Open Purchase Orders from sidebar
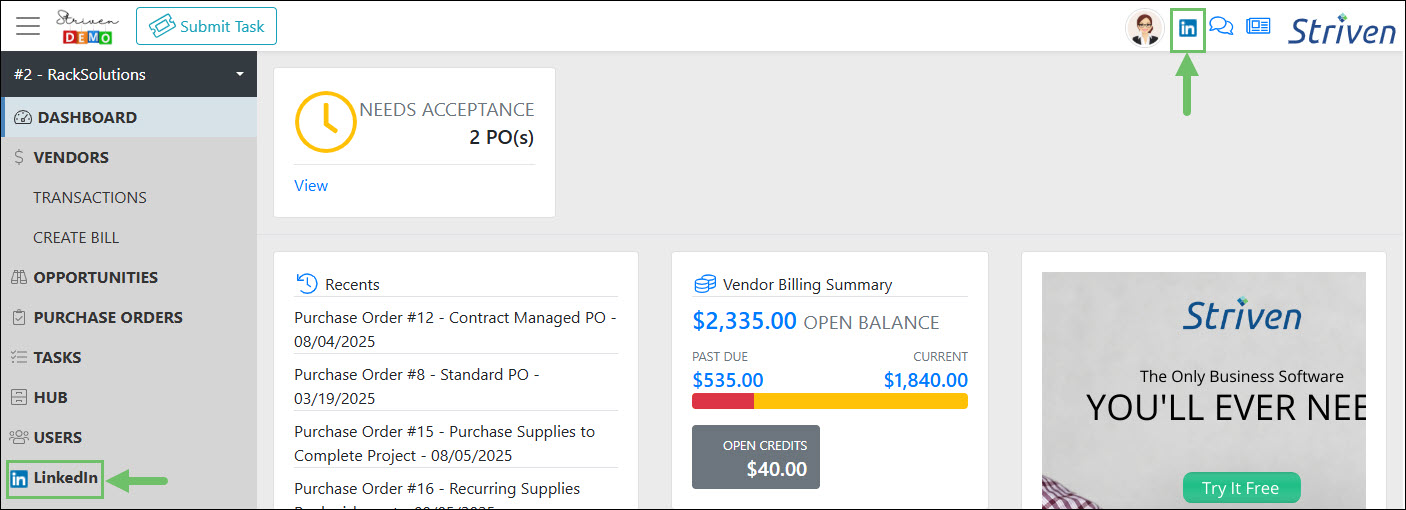This screenshot has width=1406, height=510. [108, 317]
